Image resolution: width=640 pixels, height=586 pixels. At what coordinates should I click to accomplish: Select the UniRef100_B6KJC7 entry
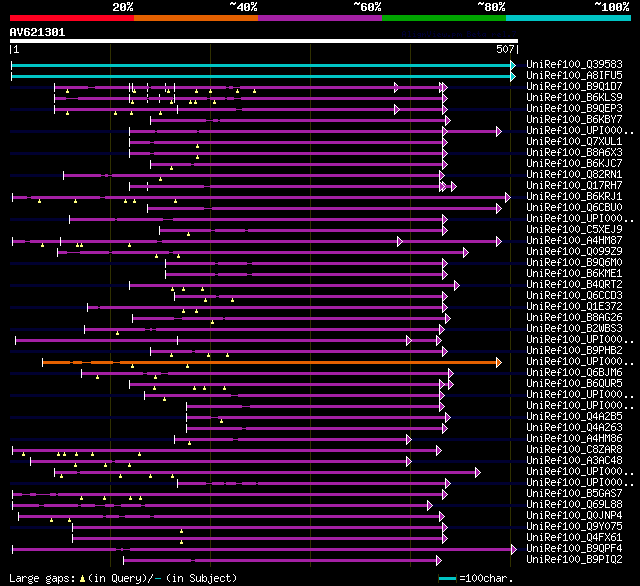point(574,164)
